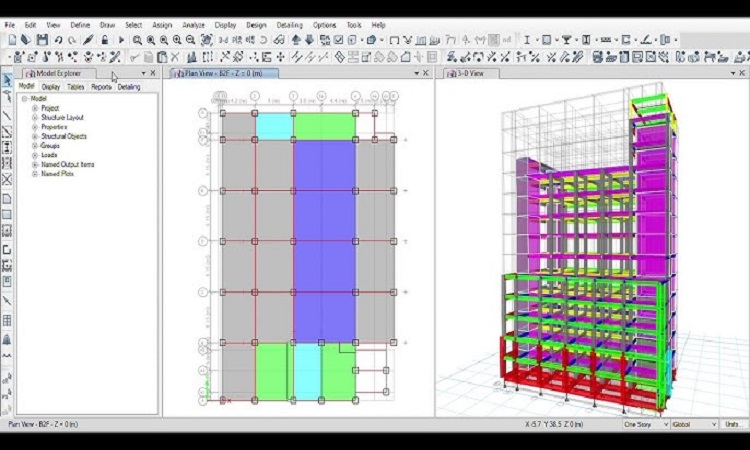
Task: Close the Model Explorer panel
Action: [x=153, y=73]
